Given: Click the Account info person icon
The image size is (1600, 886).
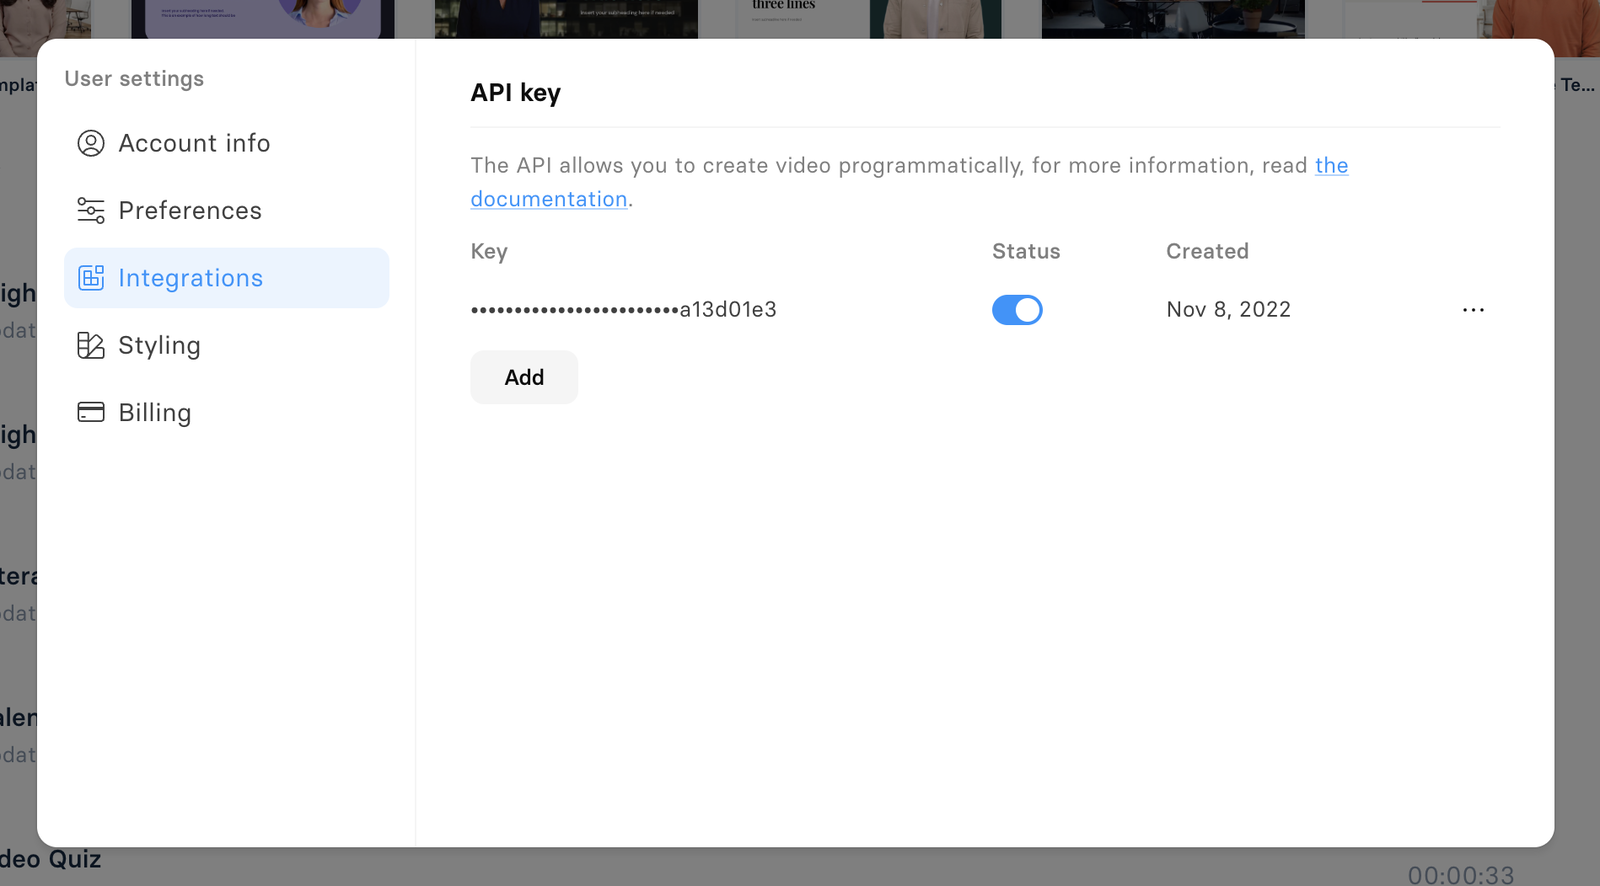Looking at the screenshot, I should [91, 143].
